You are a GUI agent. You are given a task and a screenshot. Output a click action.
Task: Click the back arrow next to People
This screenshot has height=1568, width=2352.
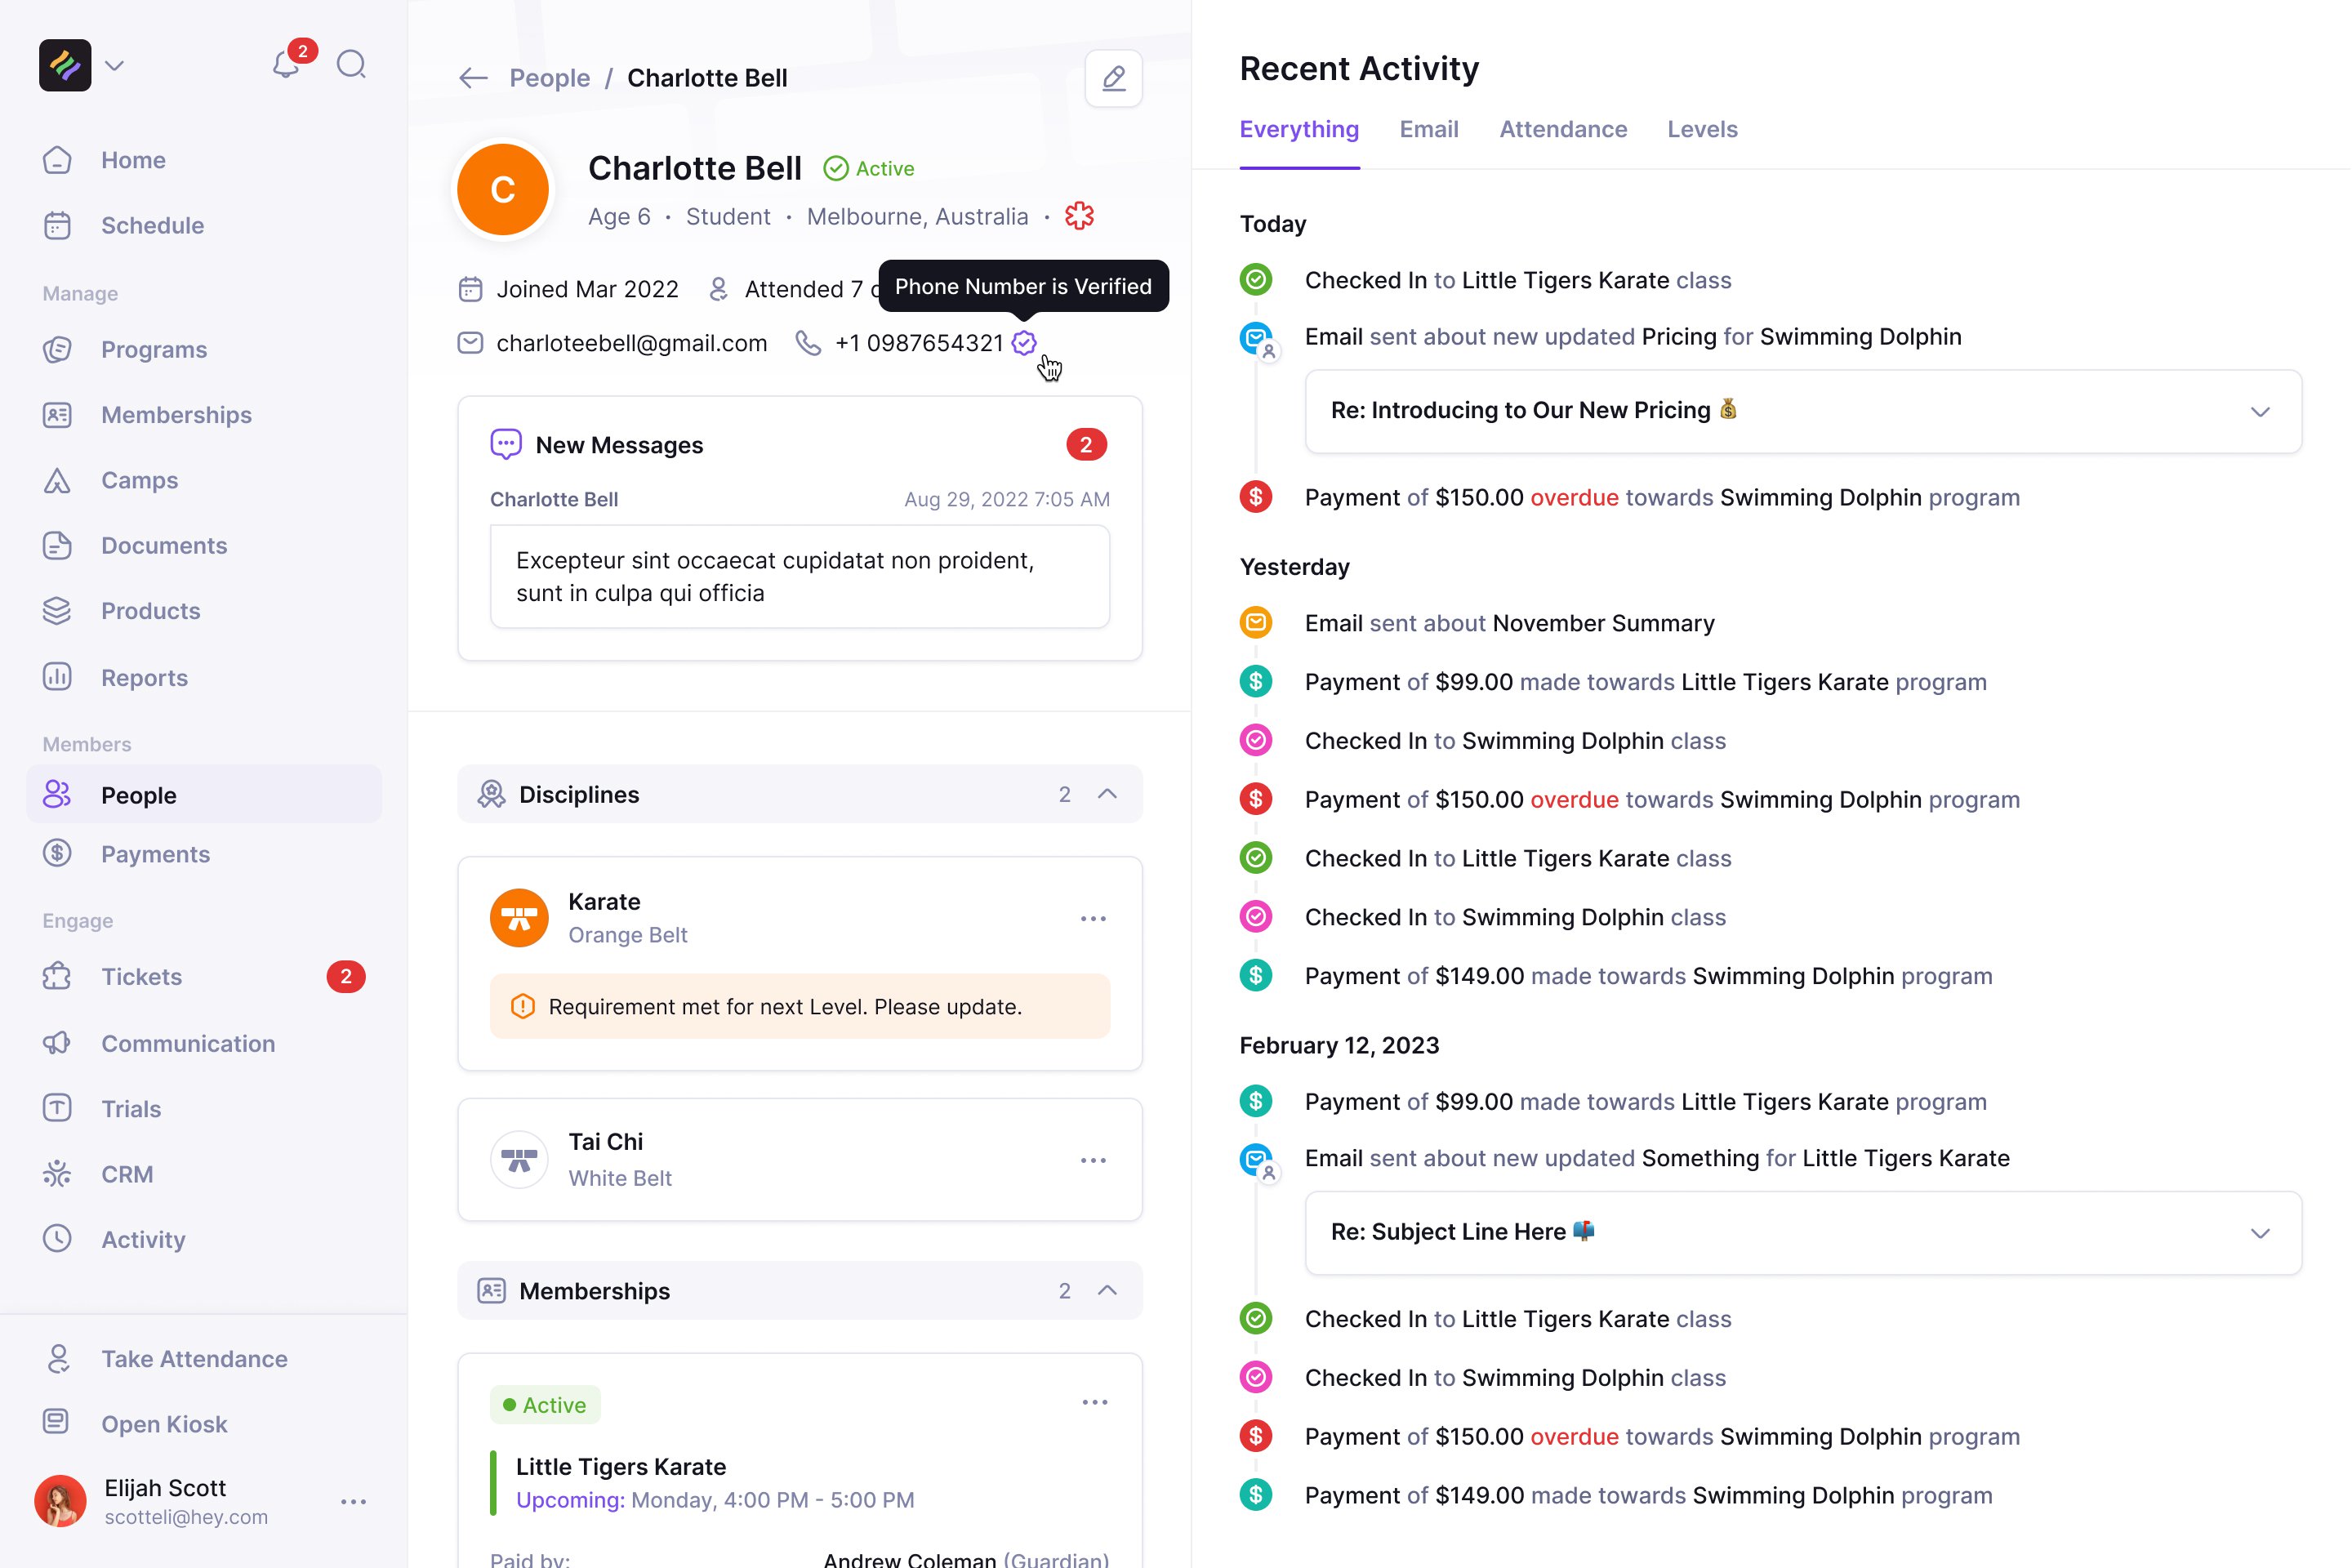click(473, 78)
